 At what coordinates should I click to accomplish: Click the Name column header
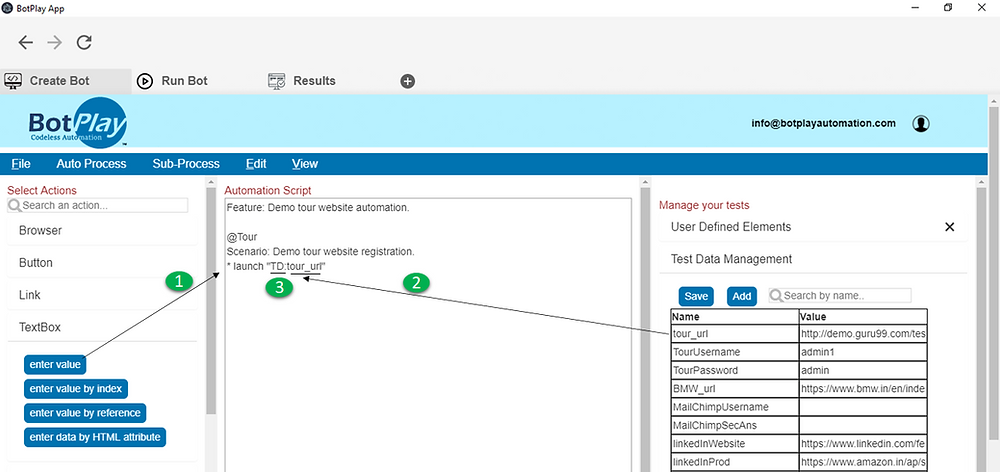point(735,316)
